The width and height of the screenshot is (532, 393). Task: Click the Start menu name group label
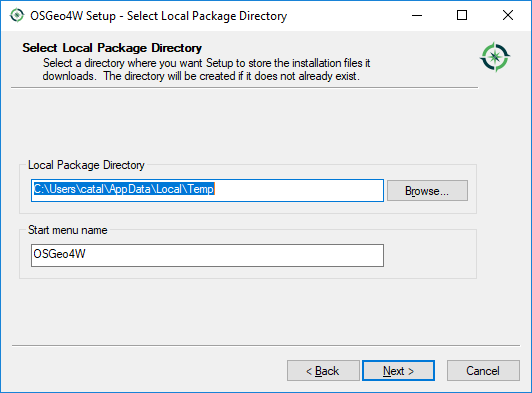coord(68,230)
